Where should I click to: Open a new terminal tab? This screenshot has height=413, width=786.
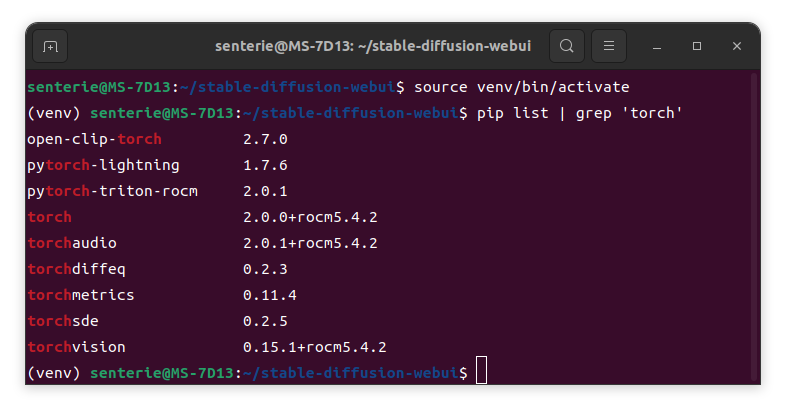point(50,46)
